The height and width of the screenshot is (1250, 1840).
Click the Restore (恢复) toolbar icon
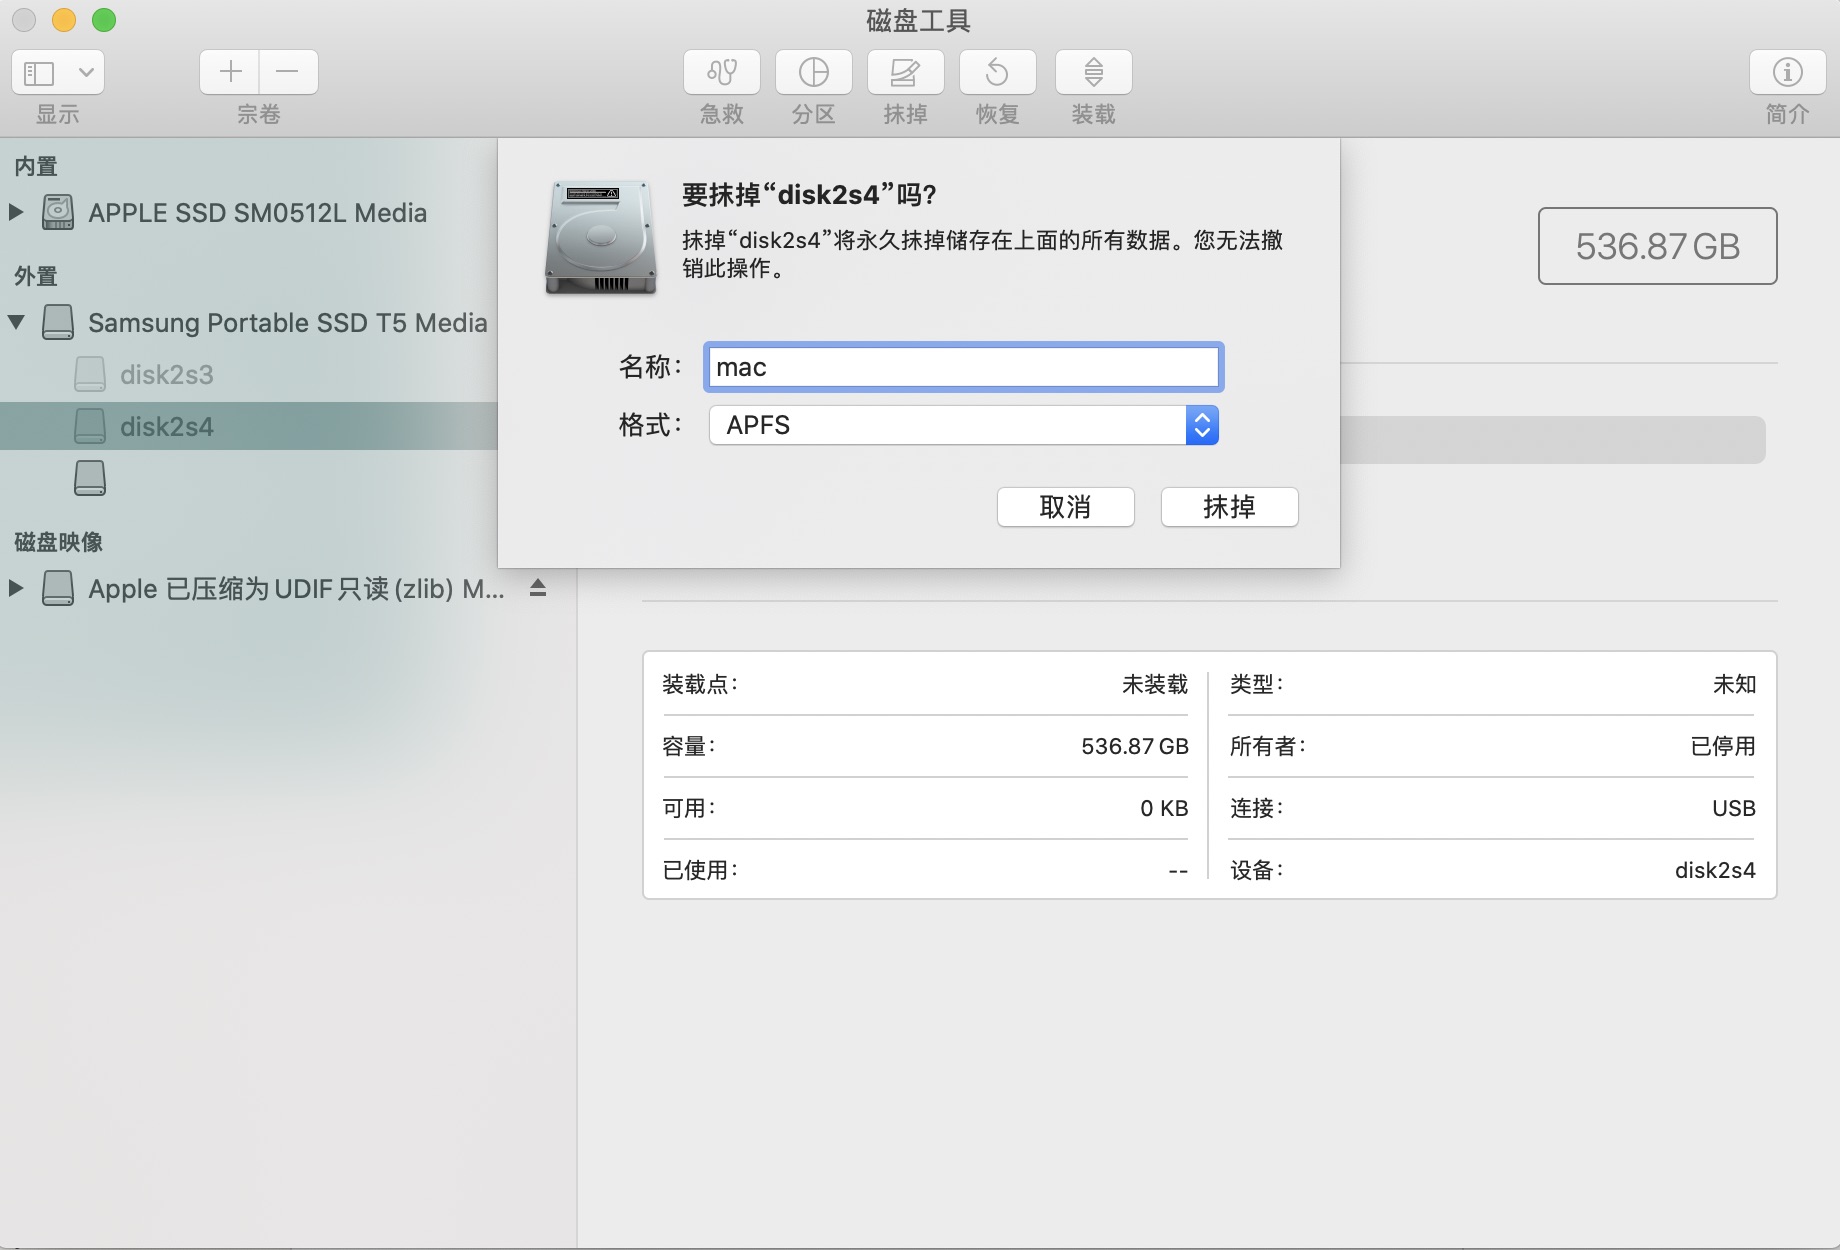click(998, 72)
